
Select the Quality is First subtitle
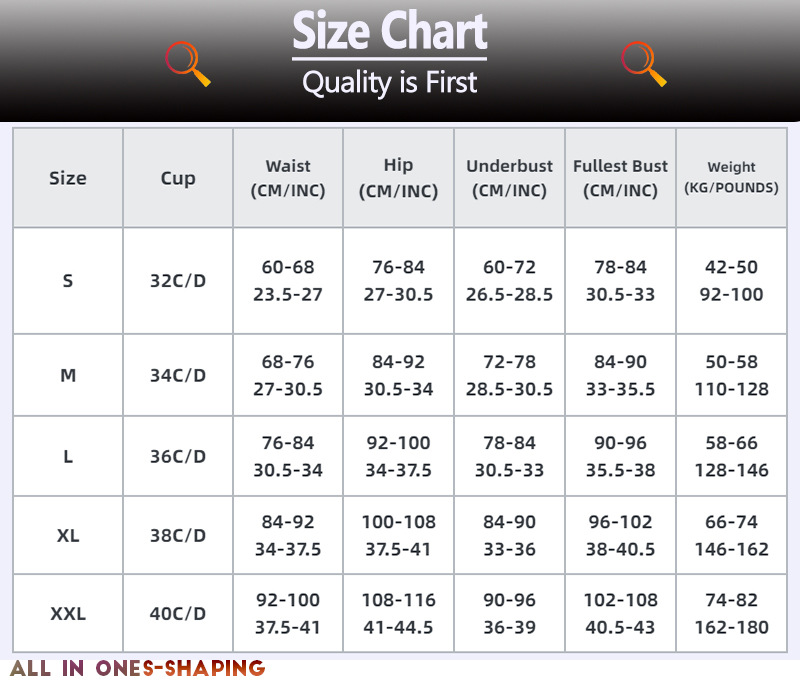(x=390, y=82)
